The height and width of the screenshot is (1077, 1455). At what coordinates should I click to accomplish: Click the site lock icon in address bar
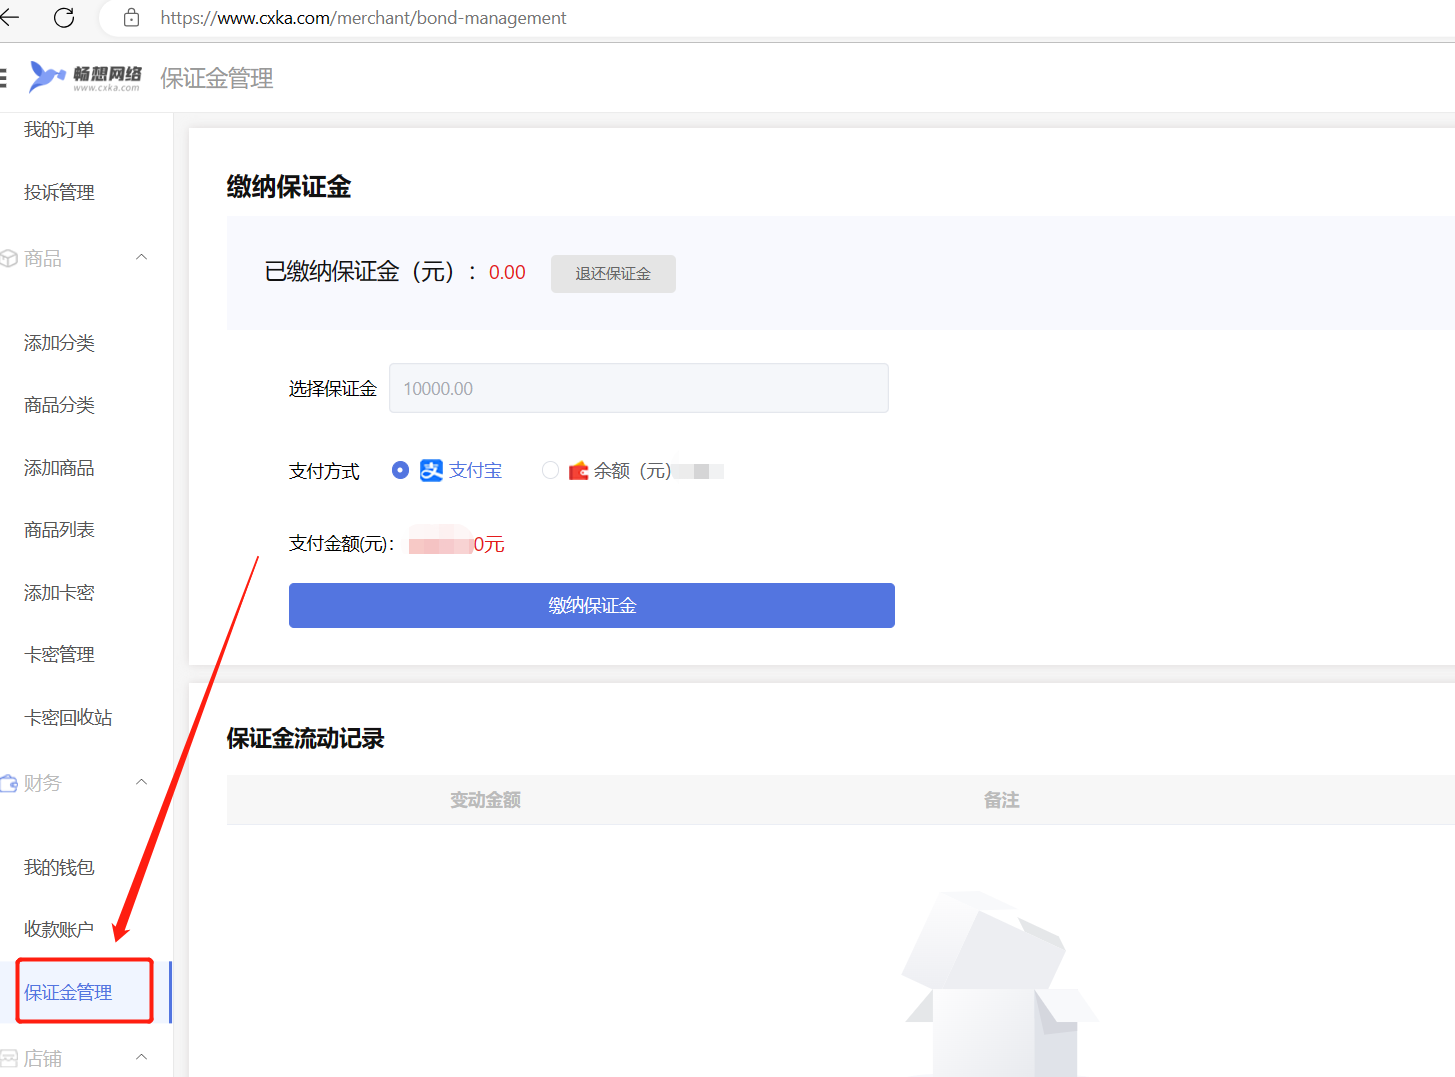[131, 18]
